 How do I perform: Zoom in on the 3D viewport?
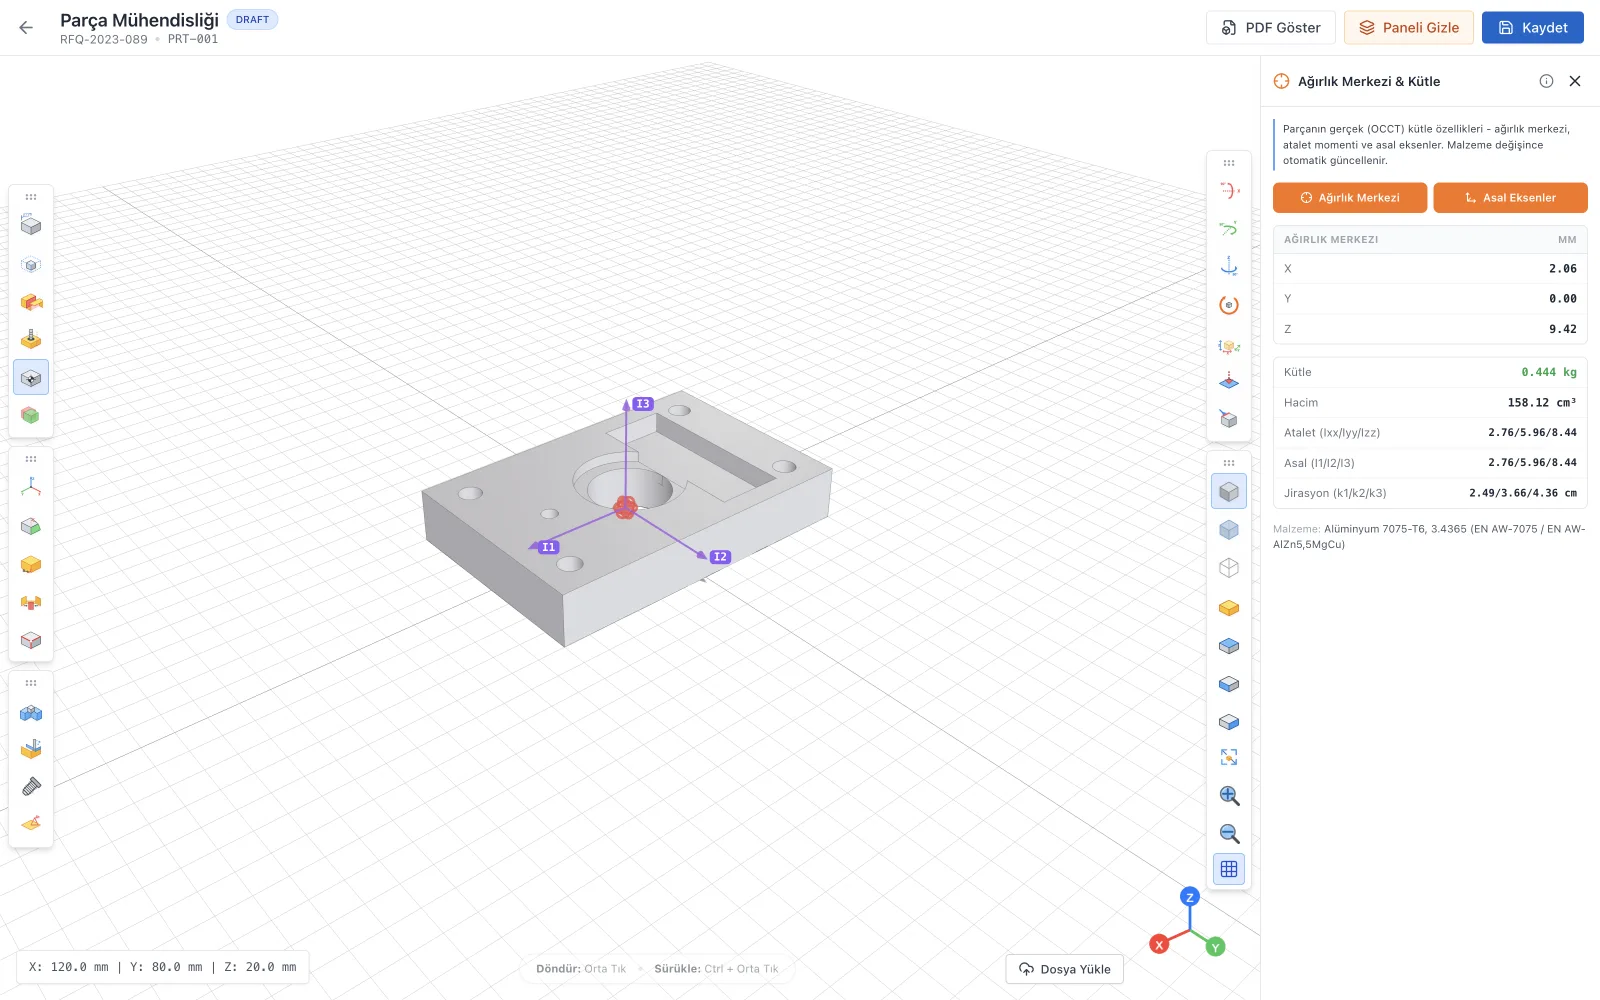pyautogui.click(x=1229, y=796)
